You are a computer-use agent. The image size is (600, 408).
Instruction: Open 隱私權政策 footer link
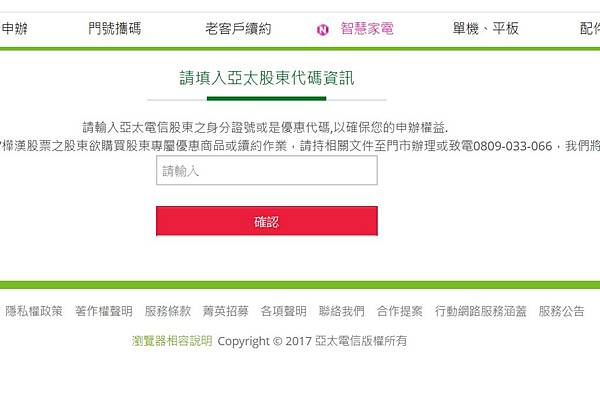click(x=34, y=311)
